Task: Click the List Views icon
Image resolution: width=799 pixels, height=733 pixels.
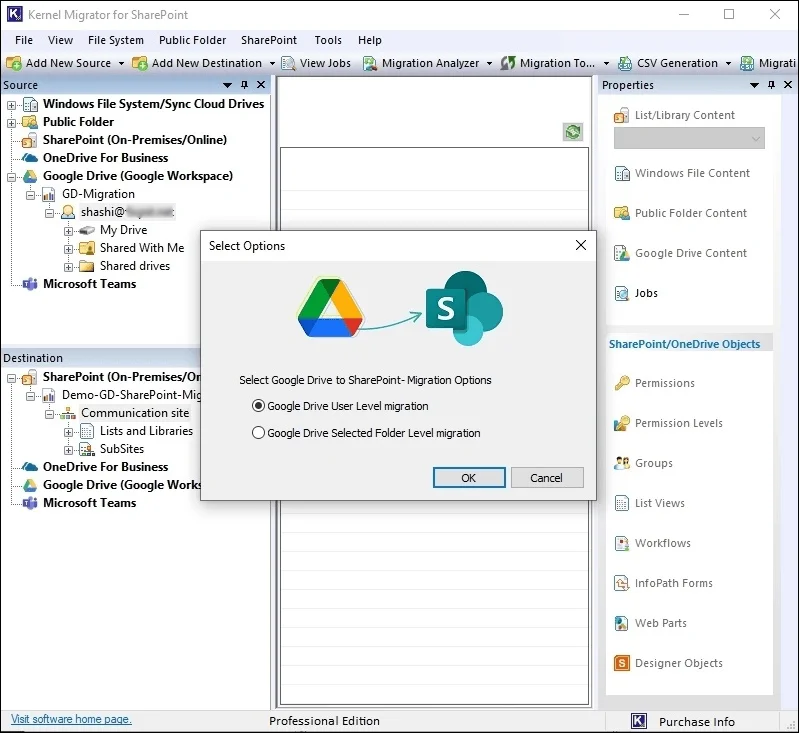Action: [x=622, y=503]
